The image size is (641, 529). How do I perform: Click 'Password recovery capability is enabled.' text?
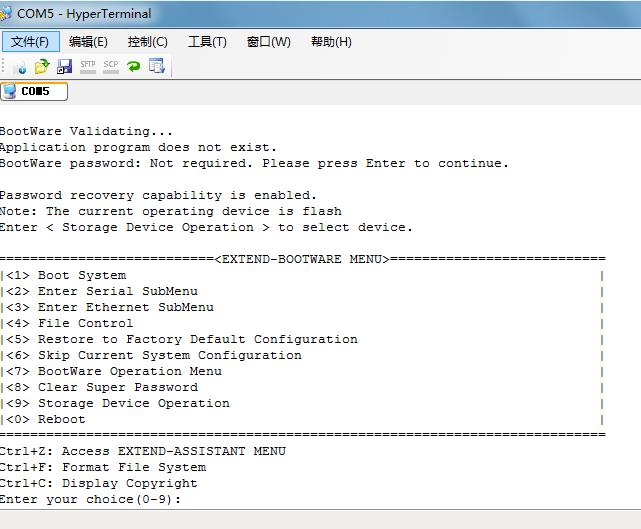click(x=158, y=195)
